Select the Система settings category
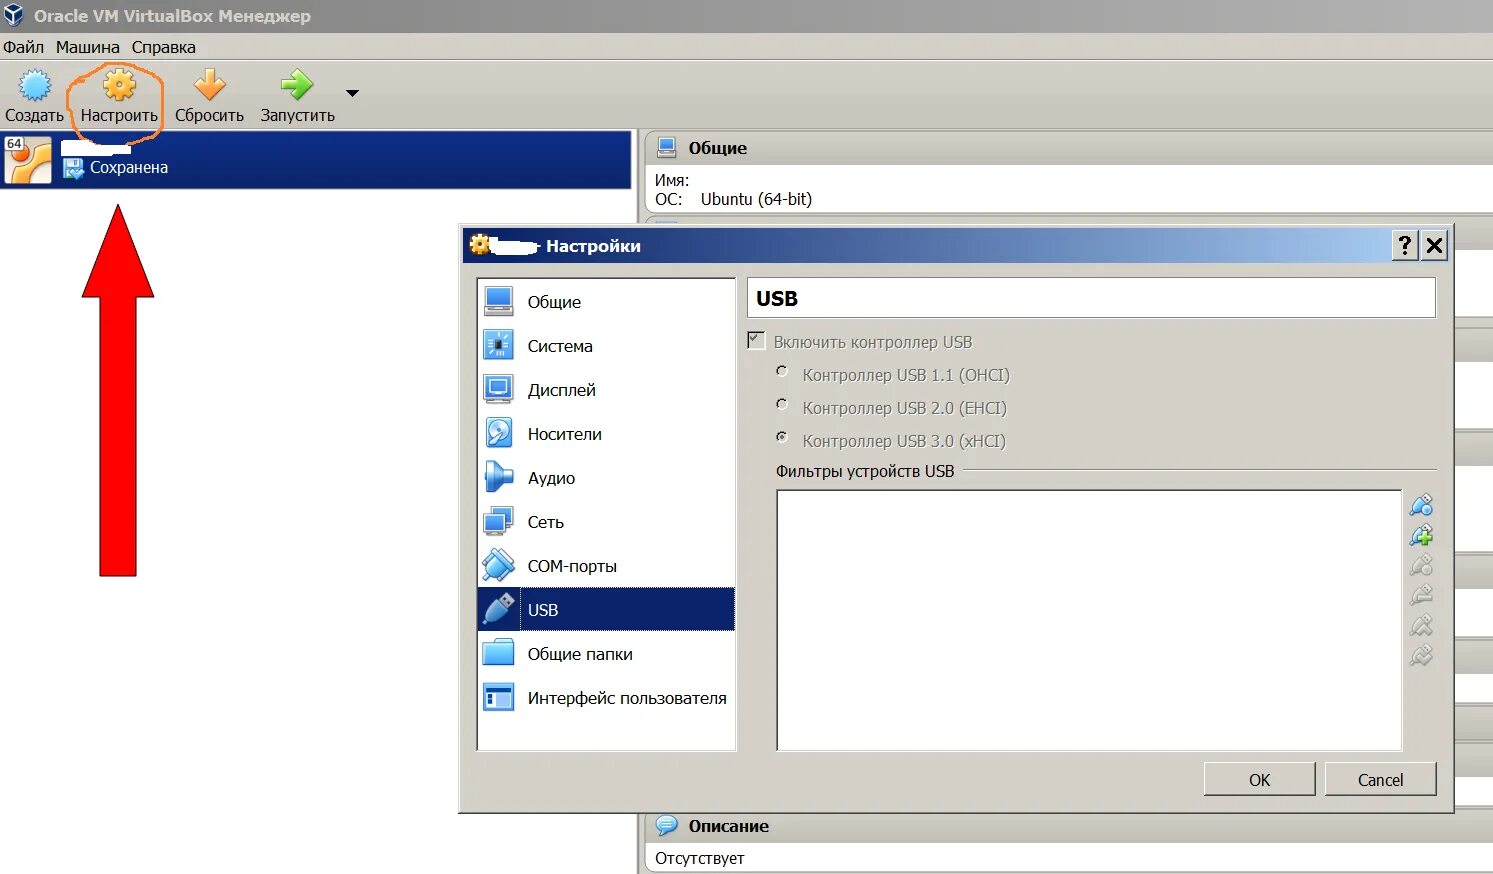1493x874 pixels. pyautogui.click(x=606, y=346)
